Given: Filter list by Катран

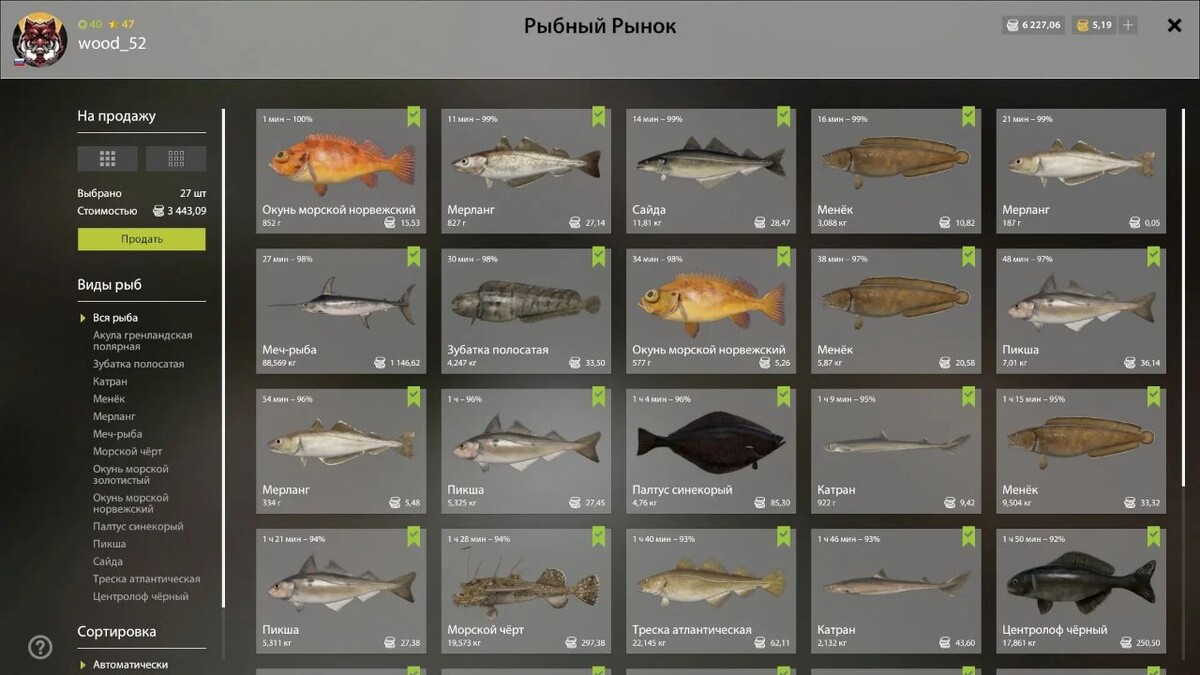Looking at the screenshot, I should pyautogui.click(x=110, y=382).
